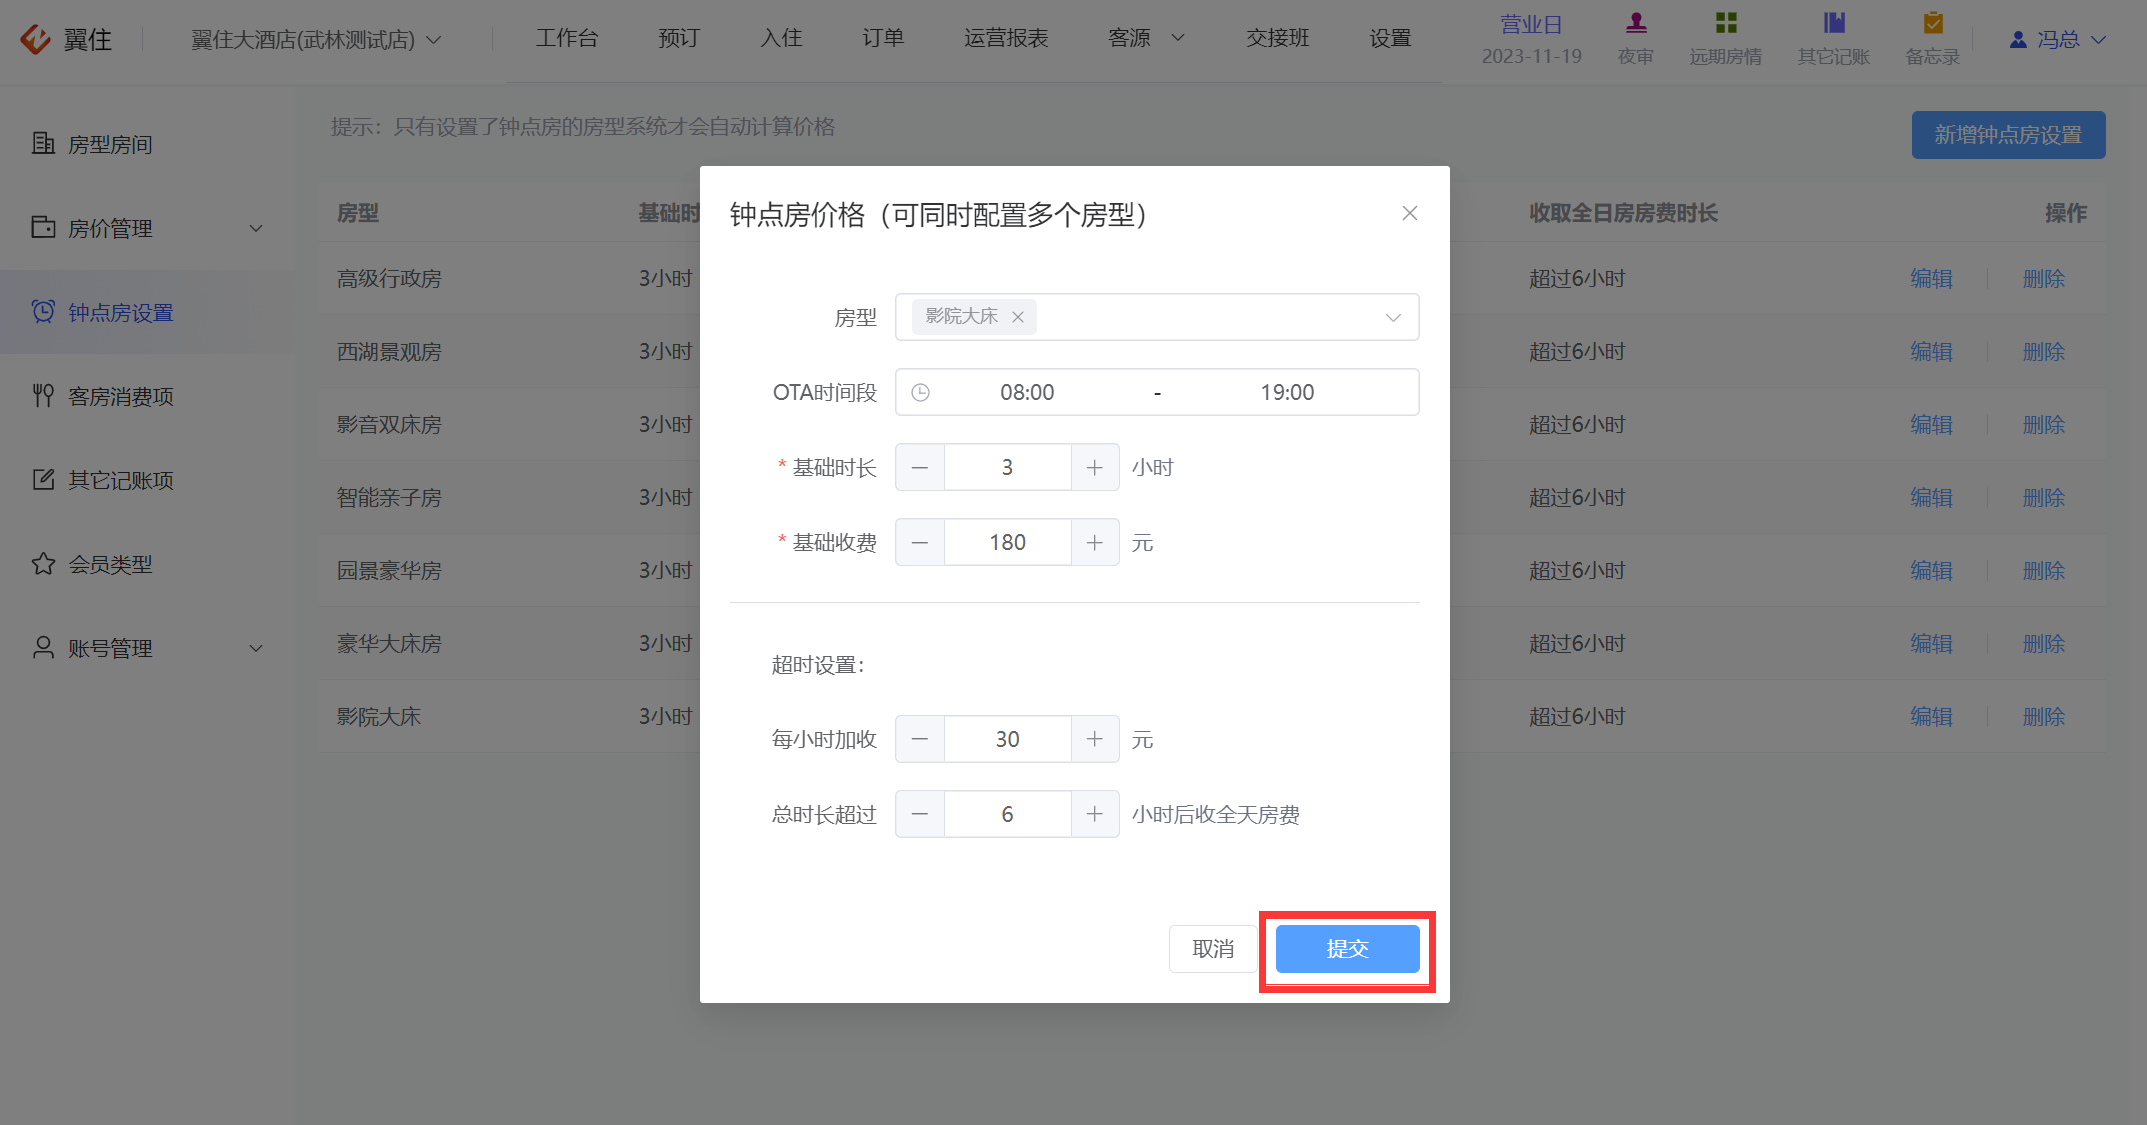Screen dimensions: 2147x1125
Task: Close the 钟点房价格 dialog
Action: (x=1410, y=213)
